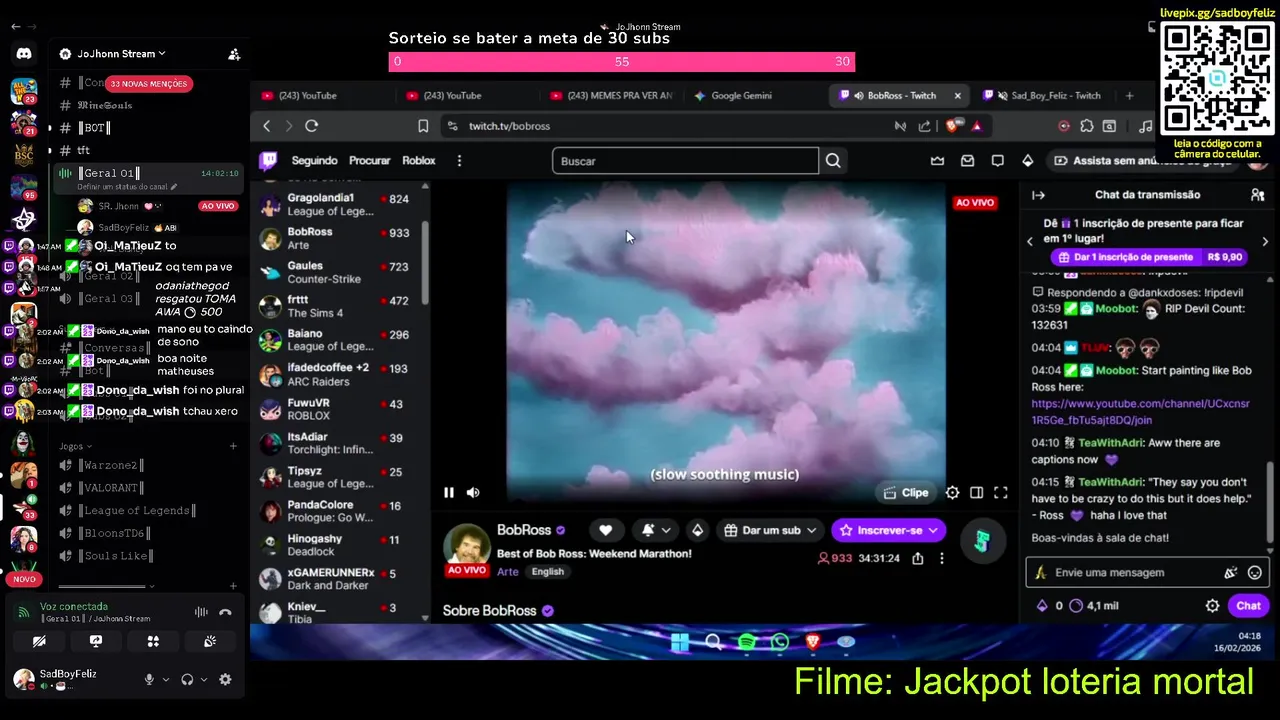Reload the Twitch page
The width and height of the screenshot is (1280, 720).
click(x=312, y=126)
